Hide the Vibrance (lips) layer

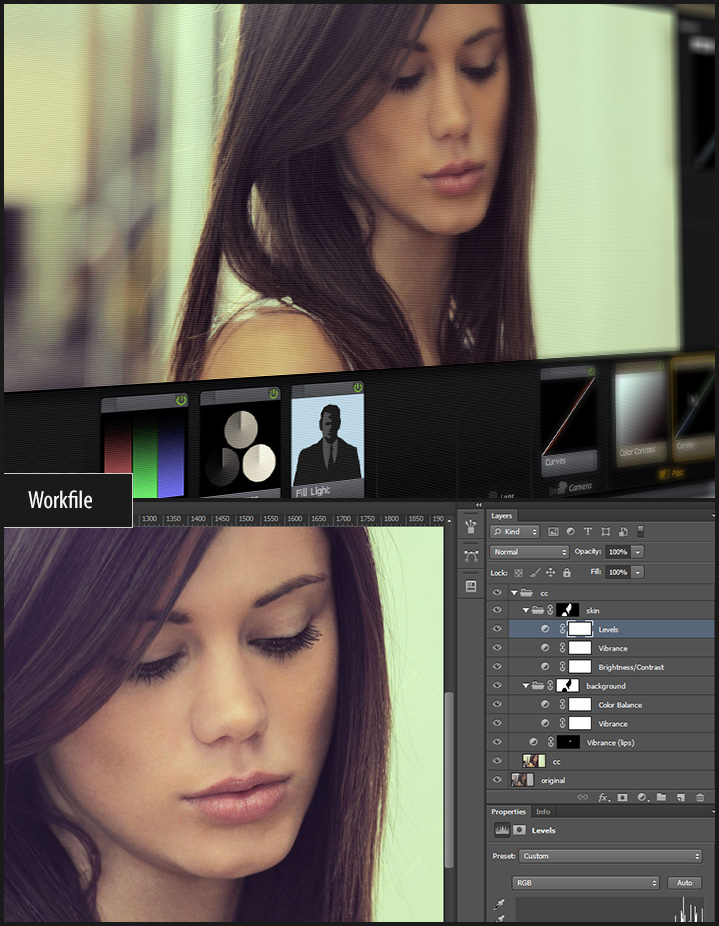pos(497,742)
